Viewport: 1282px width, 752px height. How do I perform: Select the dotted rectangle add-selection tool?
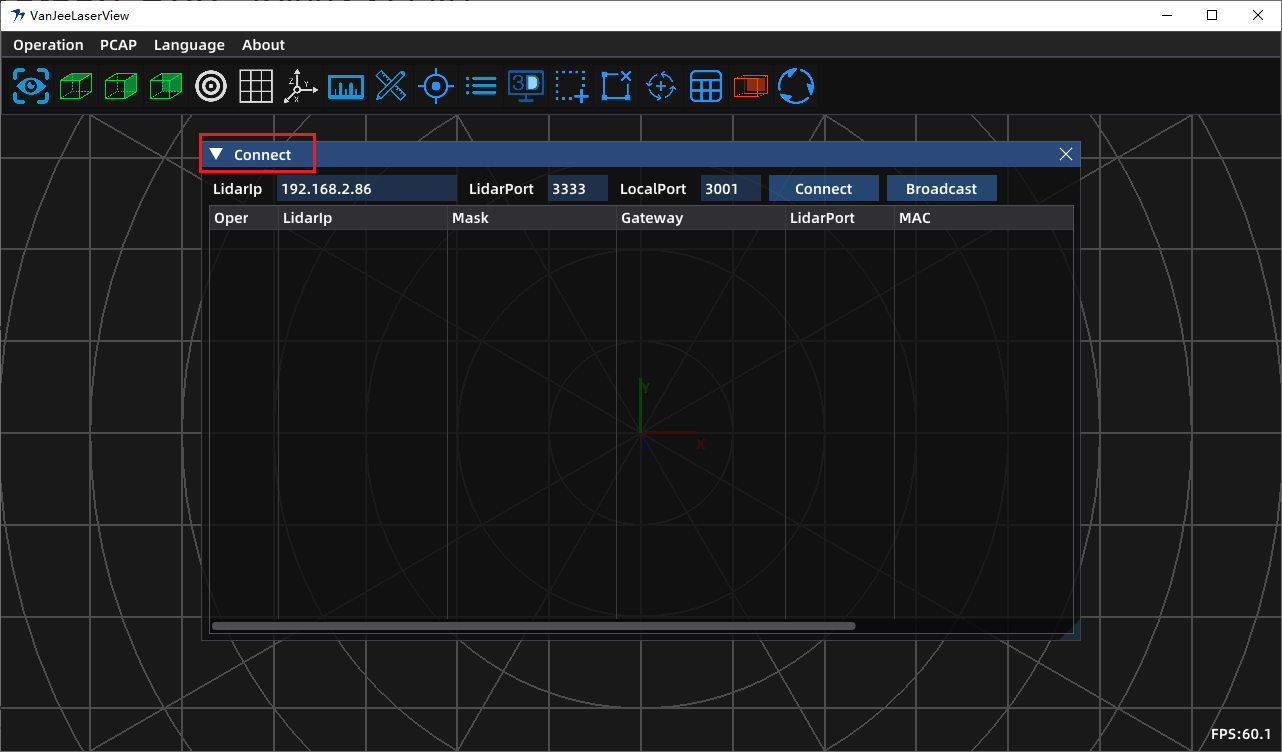[x=571, y=86]
